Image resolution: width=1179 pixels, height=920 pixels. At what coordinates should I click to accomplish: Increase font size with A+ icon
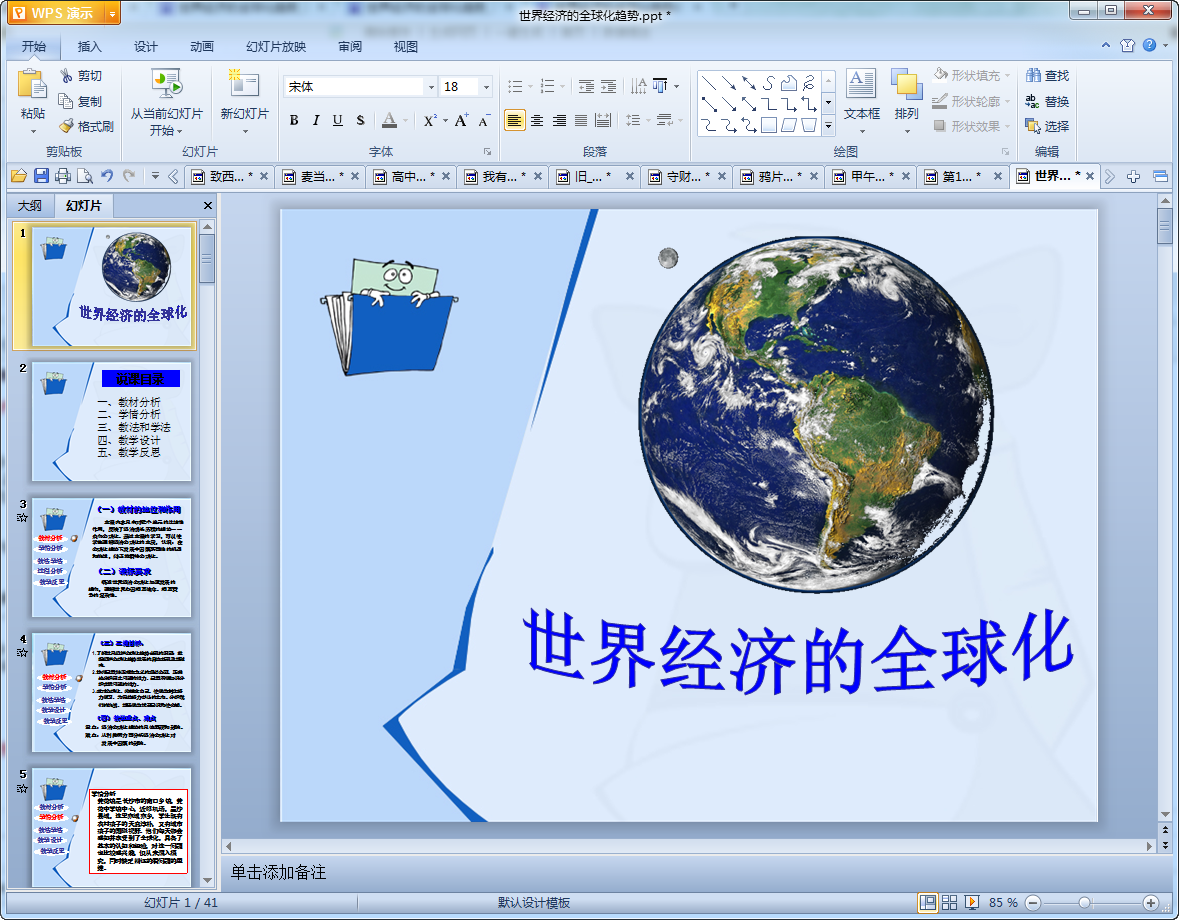point(461,120)
